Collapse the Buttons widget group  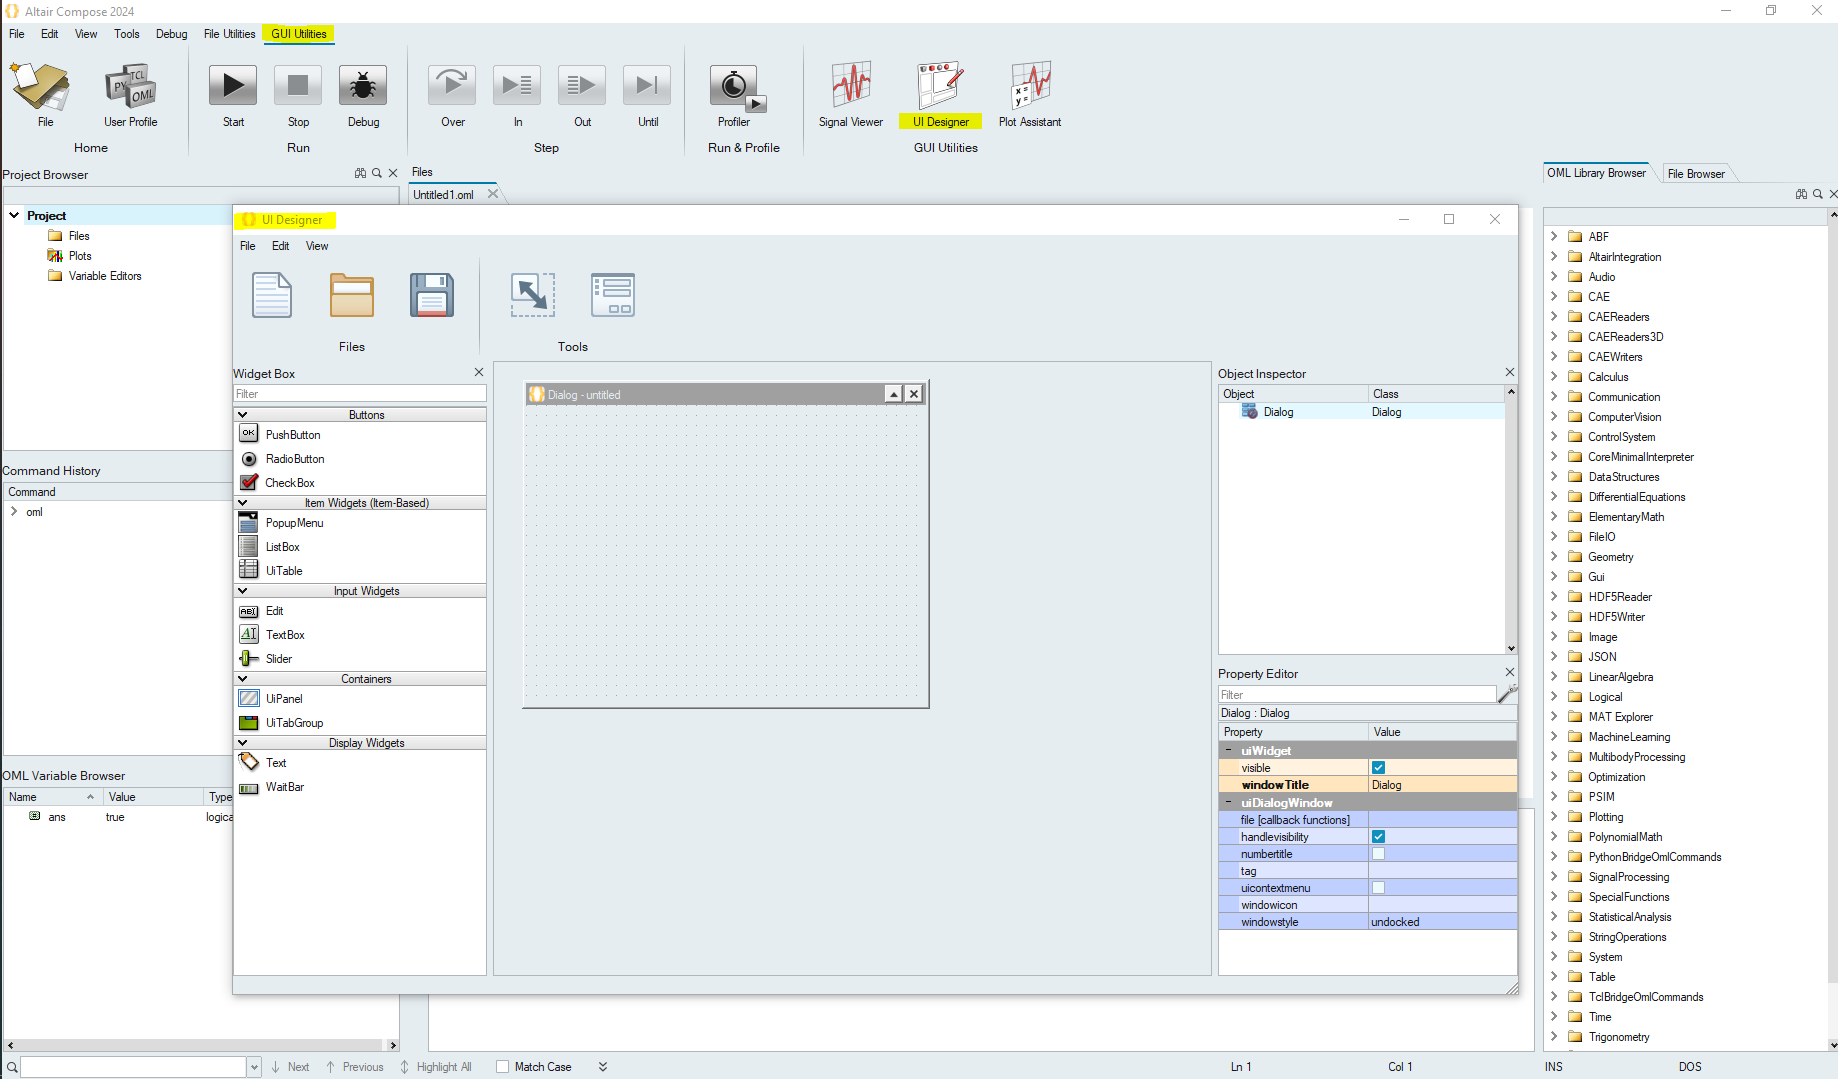click(x=242, y=415)
